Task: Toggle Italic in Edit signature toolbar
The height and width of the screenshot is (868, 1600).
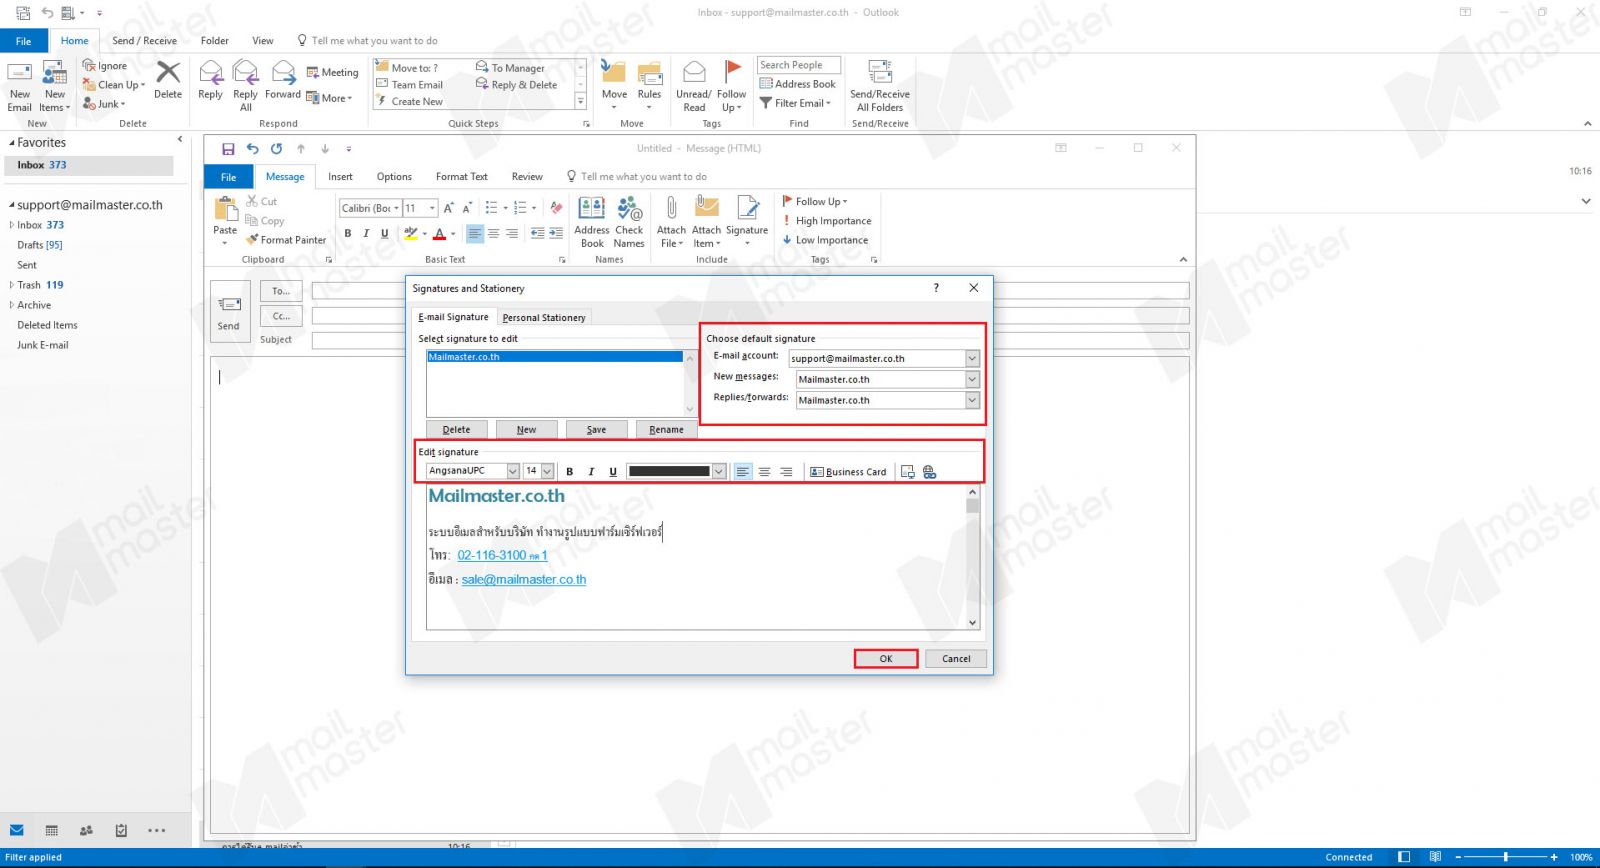Action: 591,472
